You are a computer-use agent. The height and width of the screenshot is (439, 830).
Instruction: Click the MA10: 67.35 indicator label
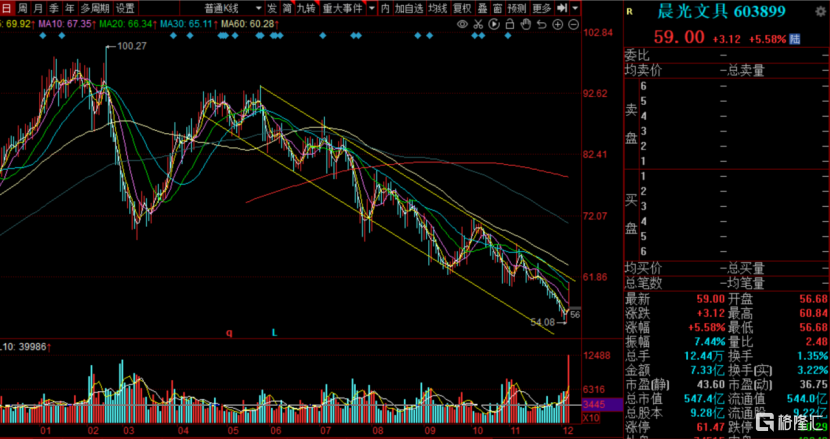point(66,24)
